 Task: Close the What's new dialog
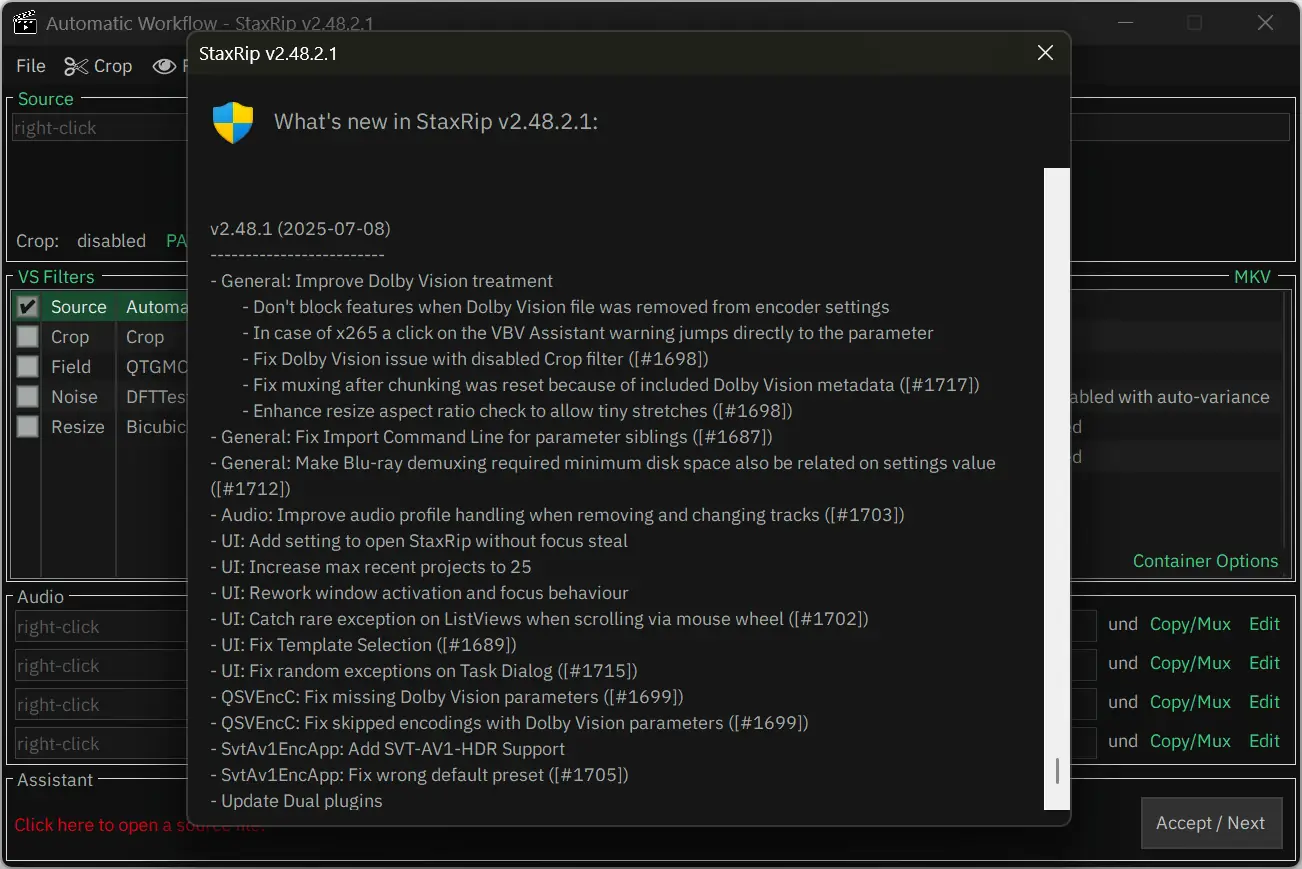click(x=1045, y=53)
